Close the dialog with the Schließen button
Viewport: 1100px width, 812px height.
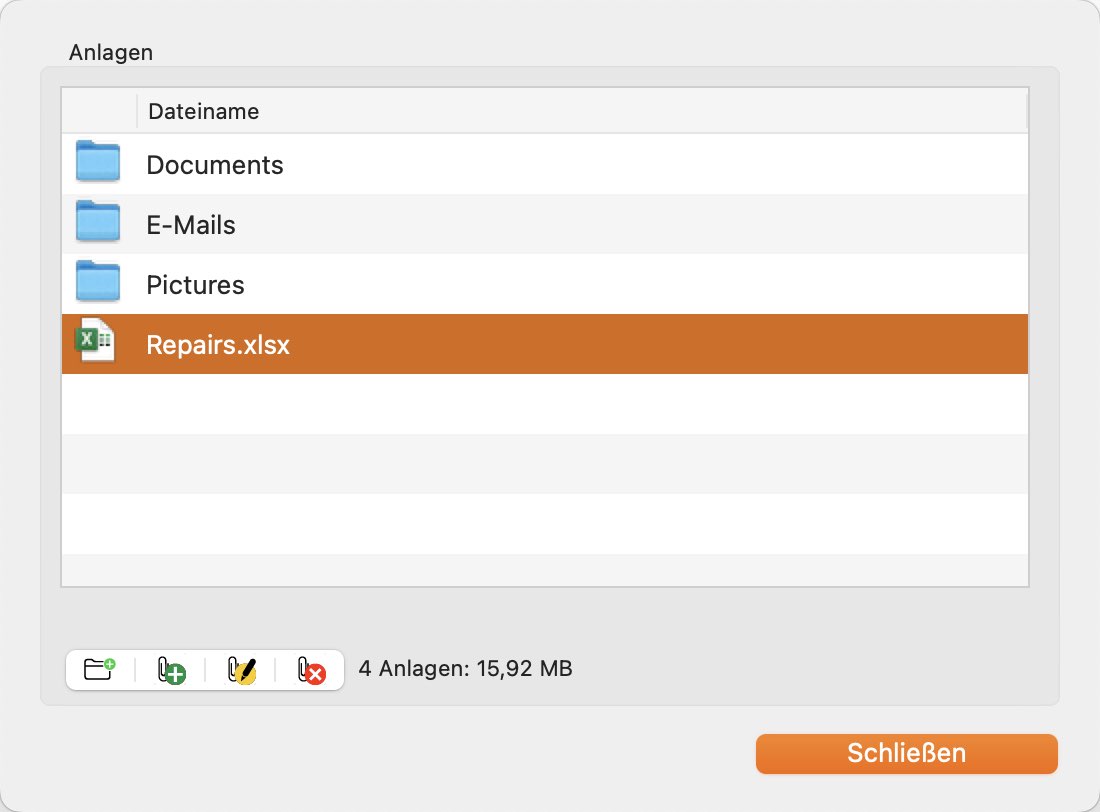(906, 754)
